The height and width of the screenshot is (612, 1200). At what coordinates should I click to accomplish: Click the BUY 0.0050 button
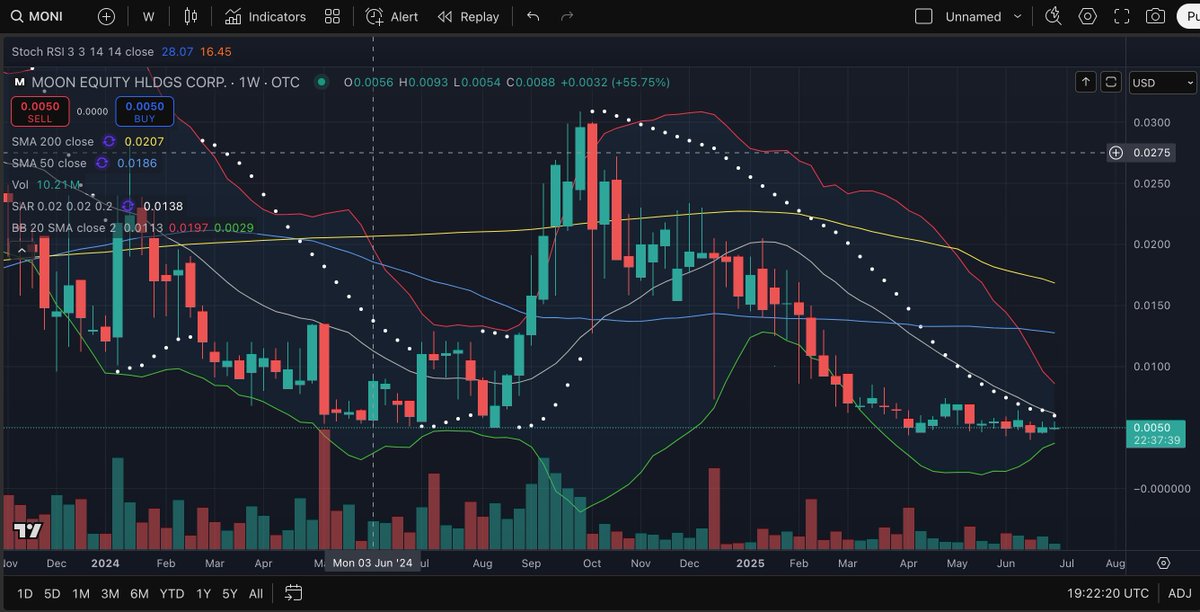pyautogui.click(x=144, y=111)
